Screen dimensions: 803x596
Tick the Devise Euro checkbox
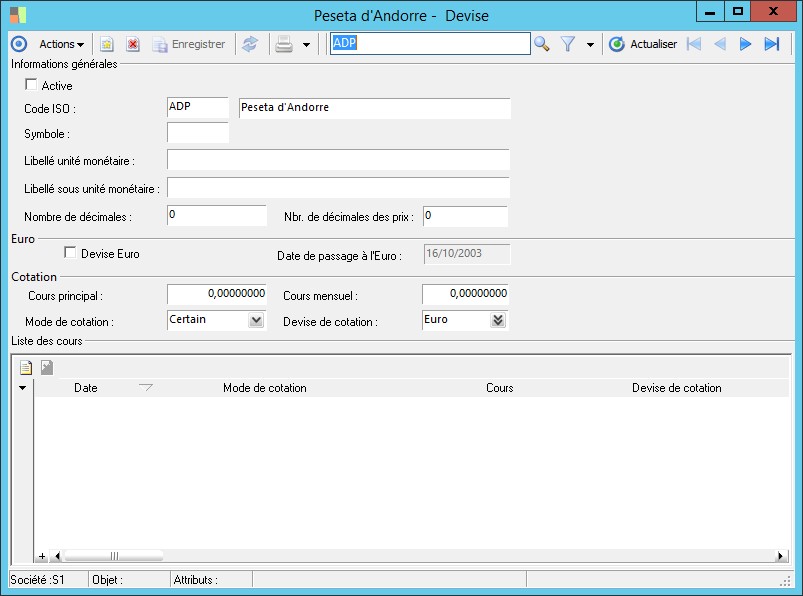point(70,253)
